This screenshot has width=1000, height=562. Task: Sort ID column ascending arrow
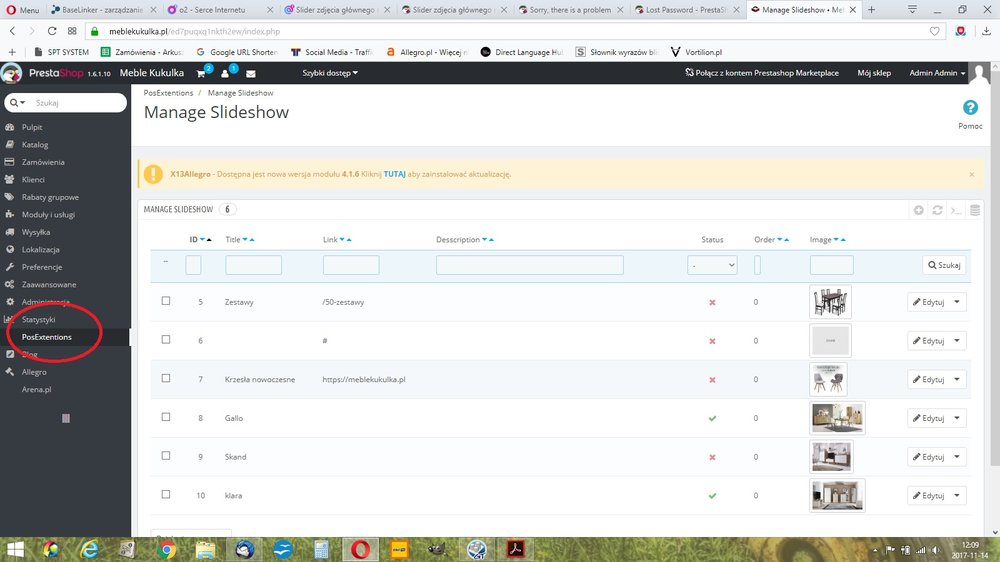(209, 240)
